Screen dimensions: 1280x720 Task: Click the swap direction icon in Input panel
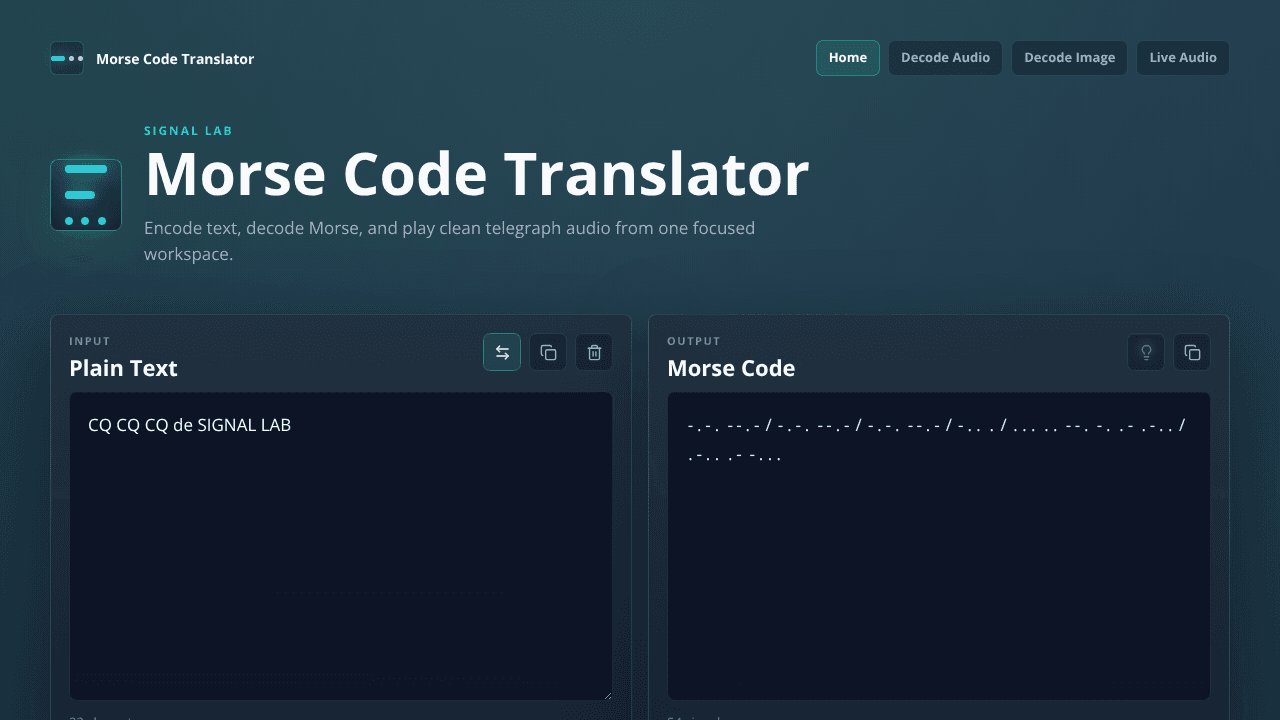pos(502,352)
